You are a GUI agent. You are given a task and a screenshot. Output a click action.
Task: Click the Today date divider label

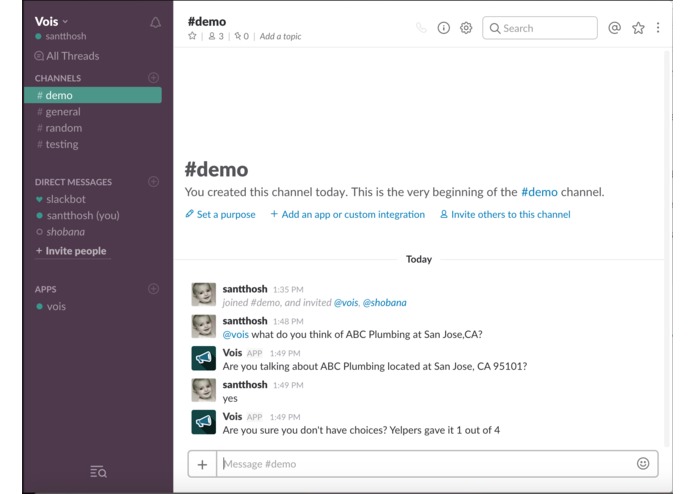(419, 259)
